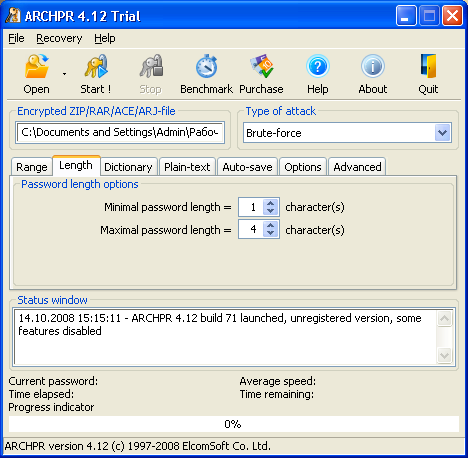
Task: Open the Help menu in menu bar
Action: point(105,38)
